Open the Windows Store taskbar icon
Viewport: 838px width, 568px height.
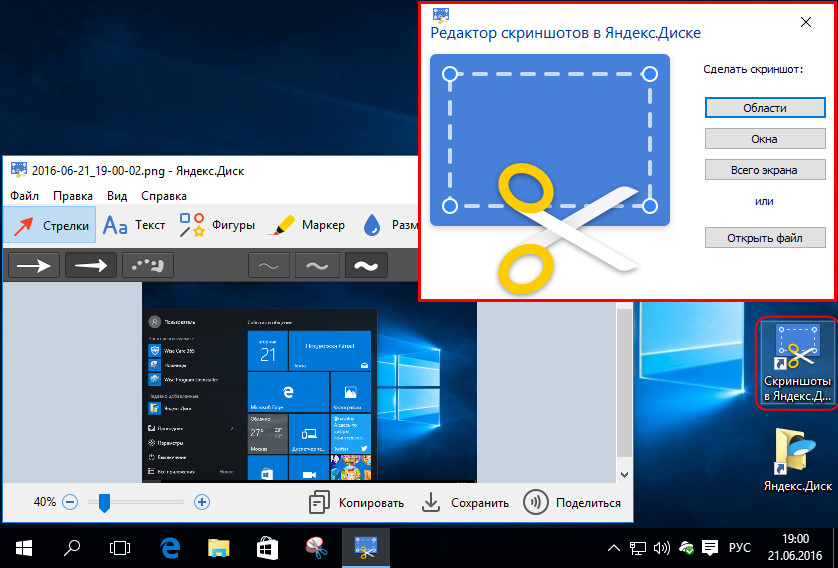tap(267, 548)
